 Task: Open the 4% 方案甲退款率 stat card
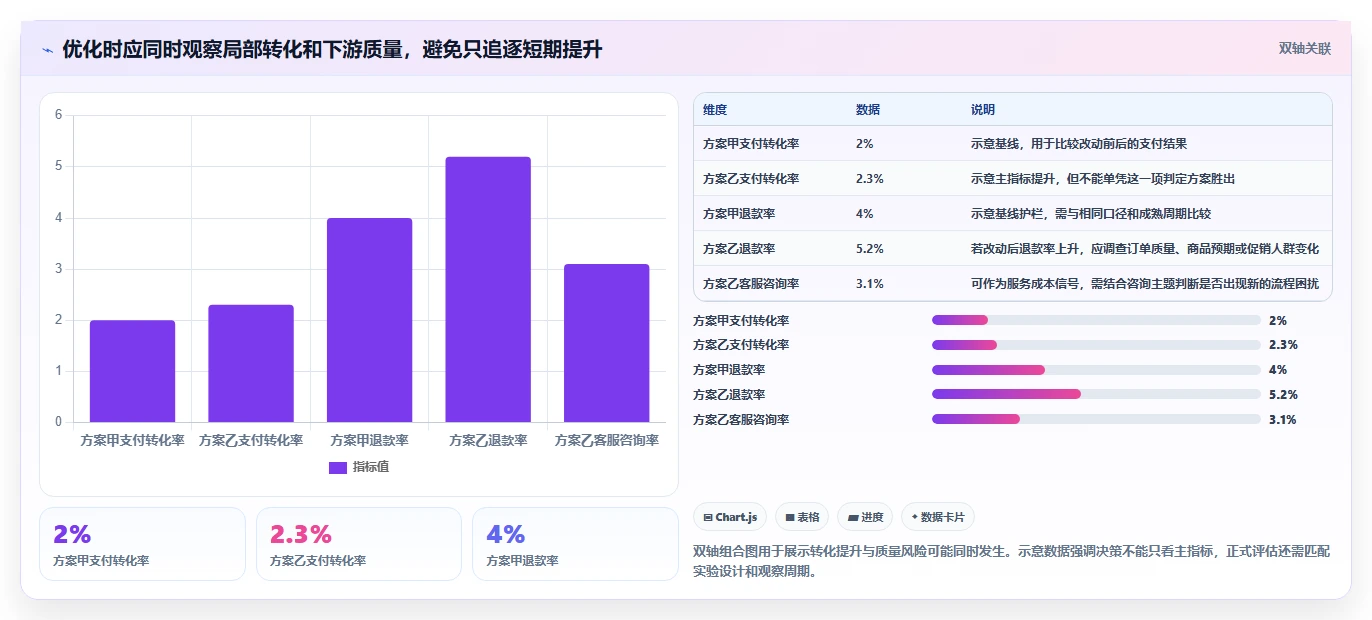click(575, 544)
